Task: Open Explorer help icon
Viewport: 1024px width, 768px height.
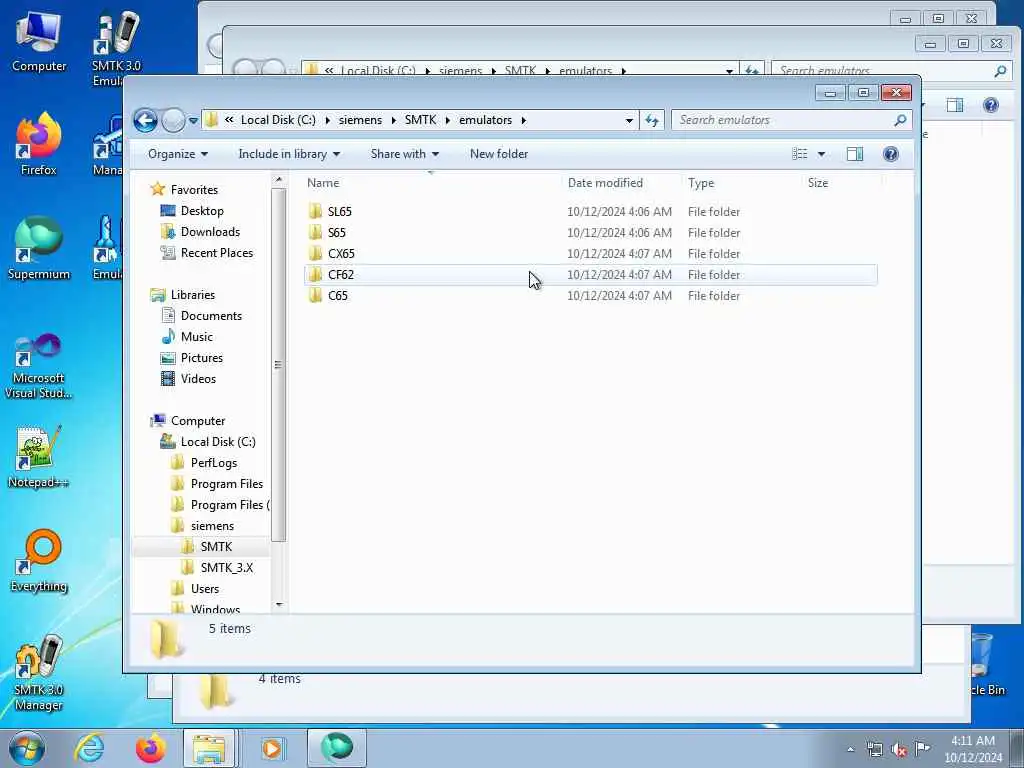Action: [x=891, y=154]
